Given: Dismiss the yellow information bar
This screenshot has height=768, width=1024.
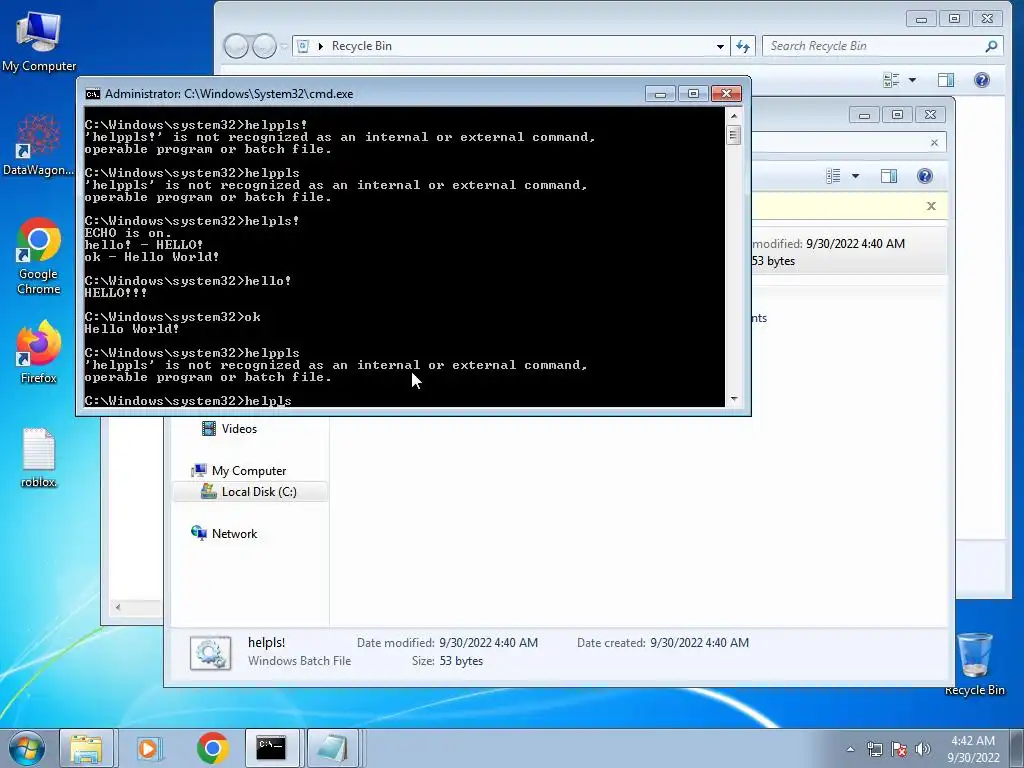Looking at the screenshot, I should click(x=931, y=206).
